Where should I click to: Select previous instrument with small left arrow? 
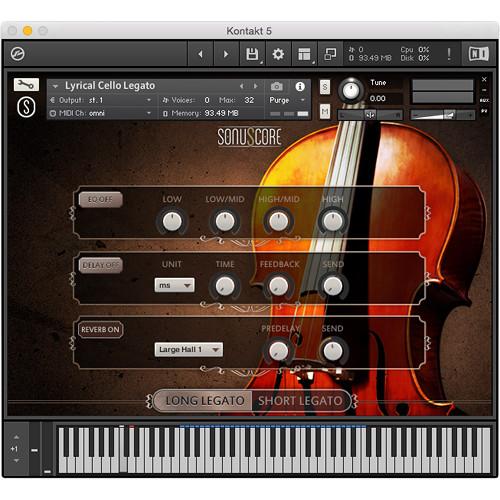pyautogui.click(x=242, y=86)
